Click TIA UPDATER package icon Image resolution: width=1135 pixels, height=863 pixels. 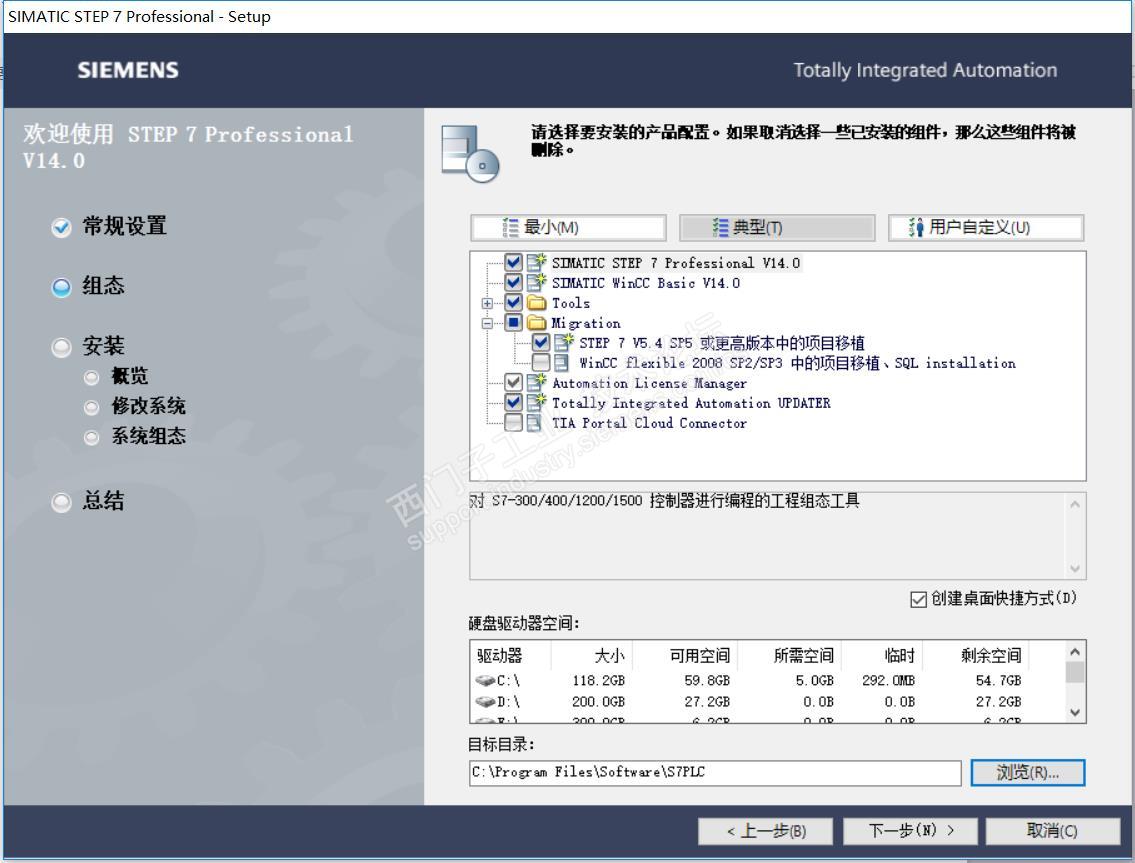tap(536, 402)
